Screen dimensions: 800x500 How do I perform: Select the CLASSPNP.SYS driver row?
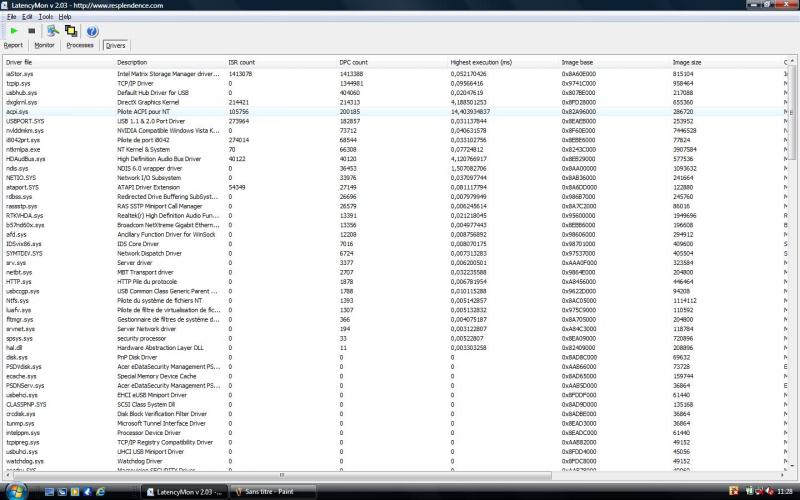point(395,405)
